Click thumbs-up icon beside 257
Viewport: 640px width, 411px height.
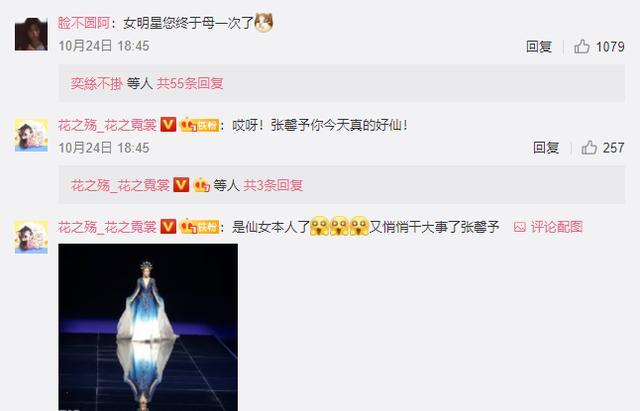point(589,148)
